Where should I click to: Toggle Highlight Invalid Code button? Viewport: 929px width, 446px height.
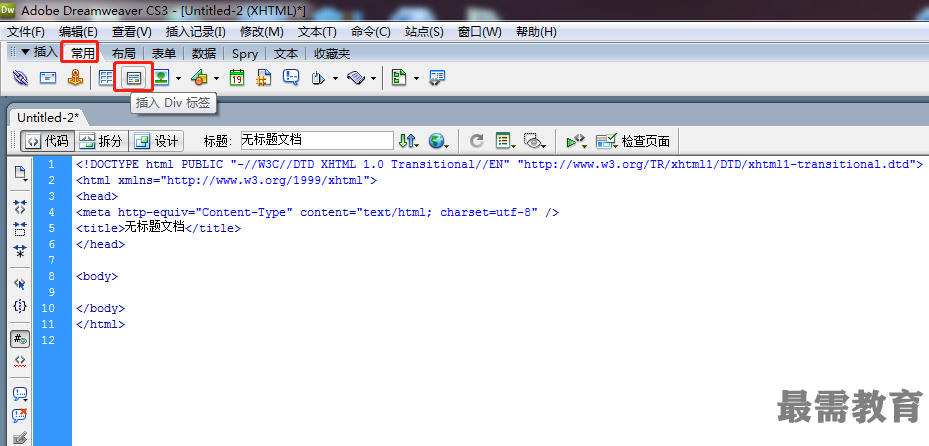pyautogui.click(x=20, y=361)
